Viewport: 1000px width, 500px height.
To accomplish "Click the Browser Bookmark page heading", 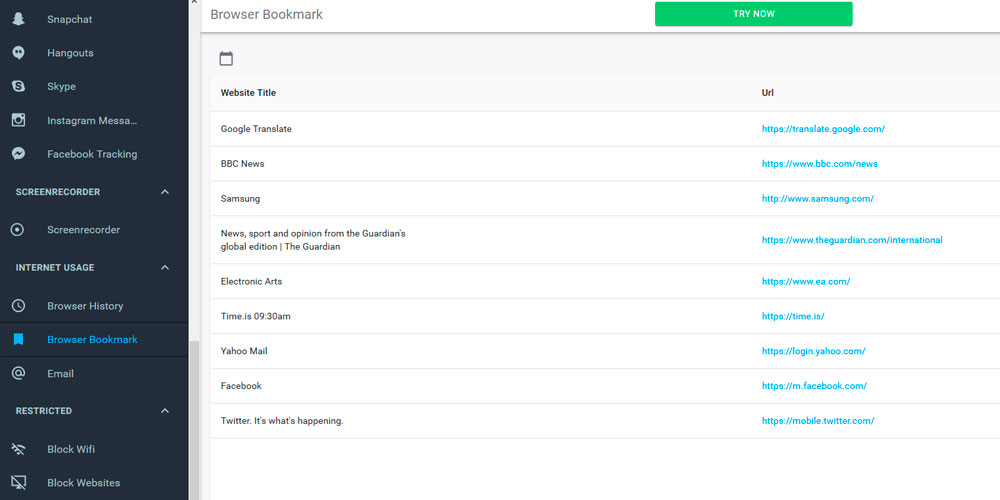I will pos(267,15).
